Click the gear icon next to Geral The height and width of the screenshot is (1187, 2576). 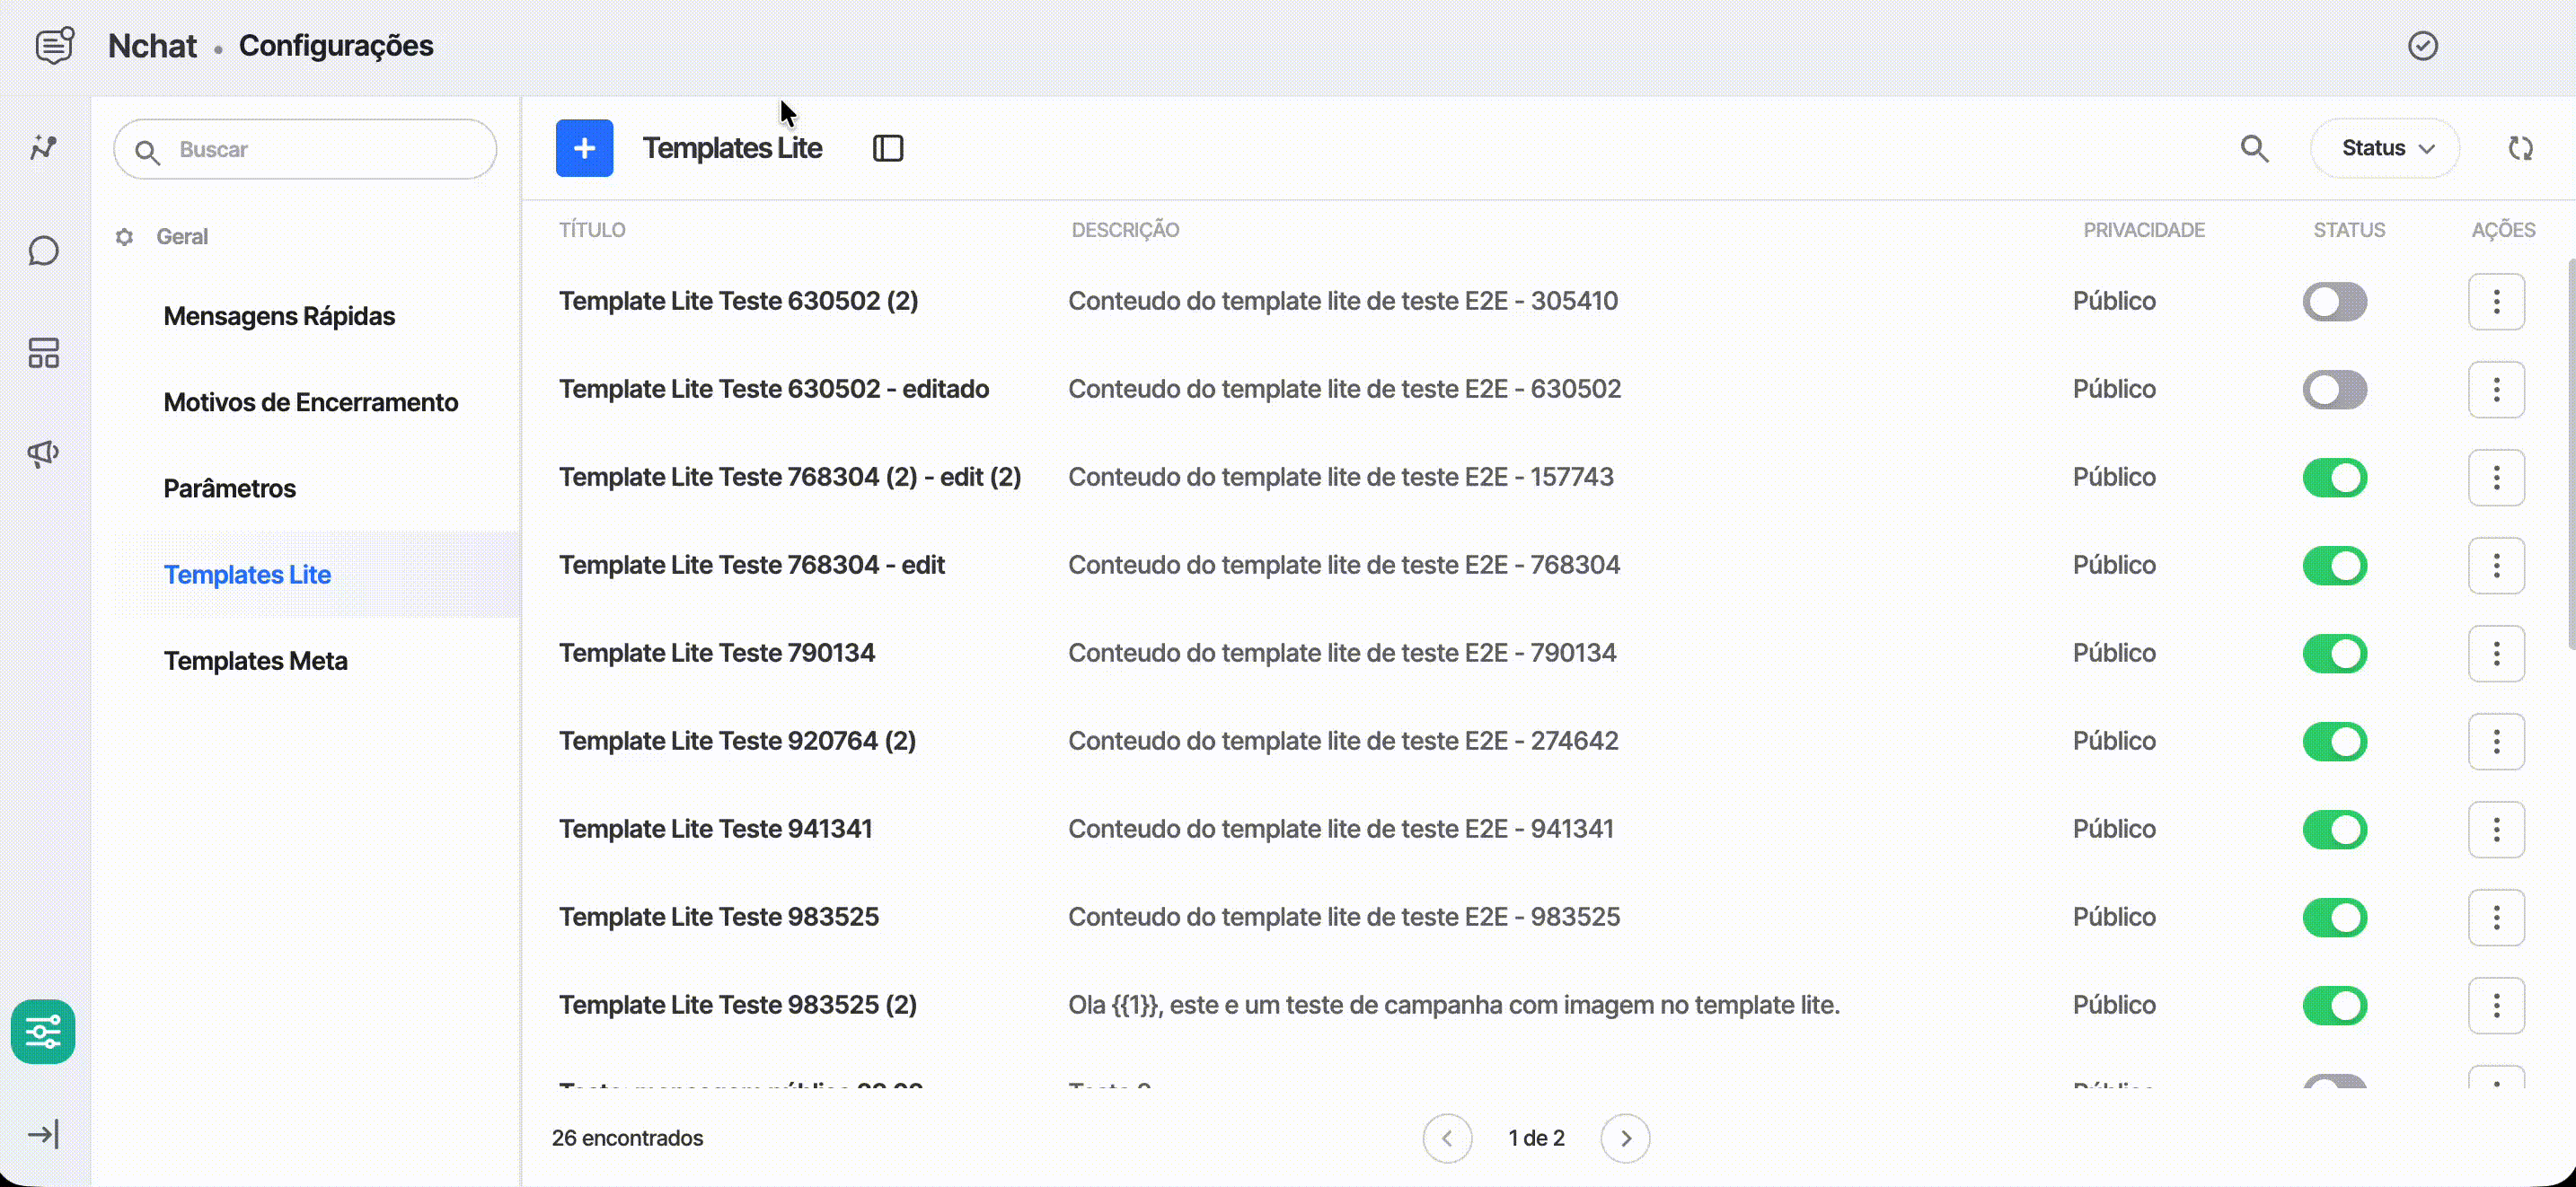(124, 237)
